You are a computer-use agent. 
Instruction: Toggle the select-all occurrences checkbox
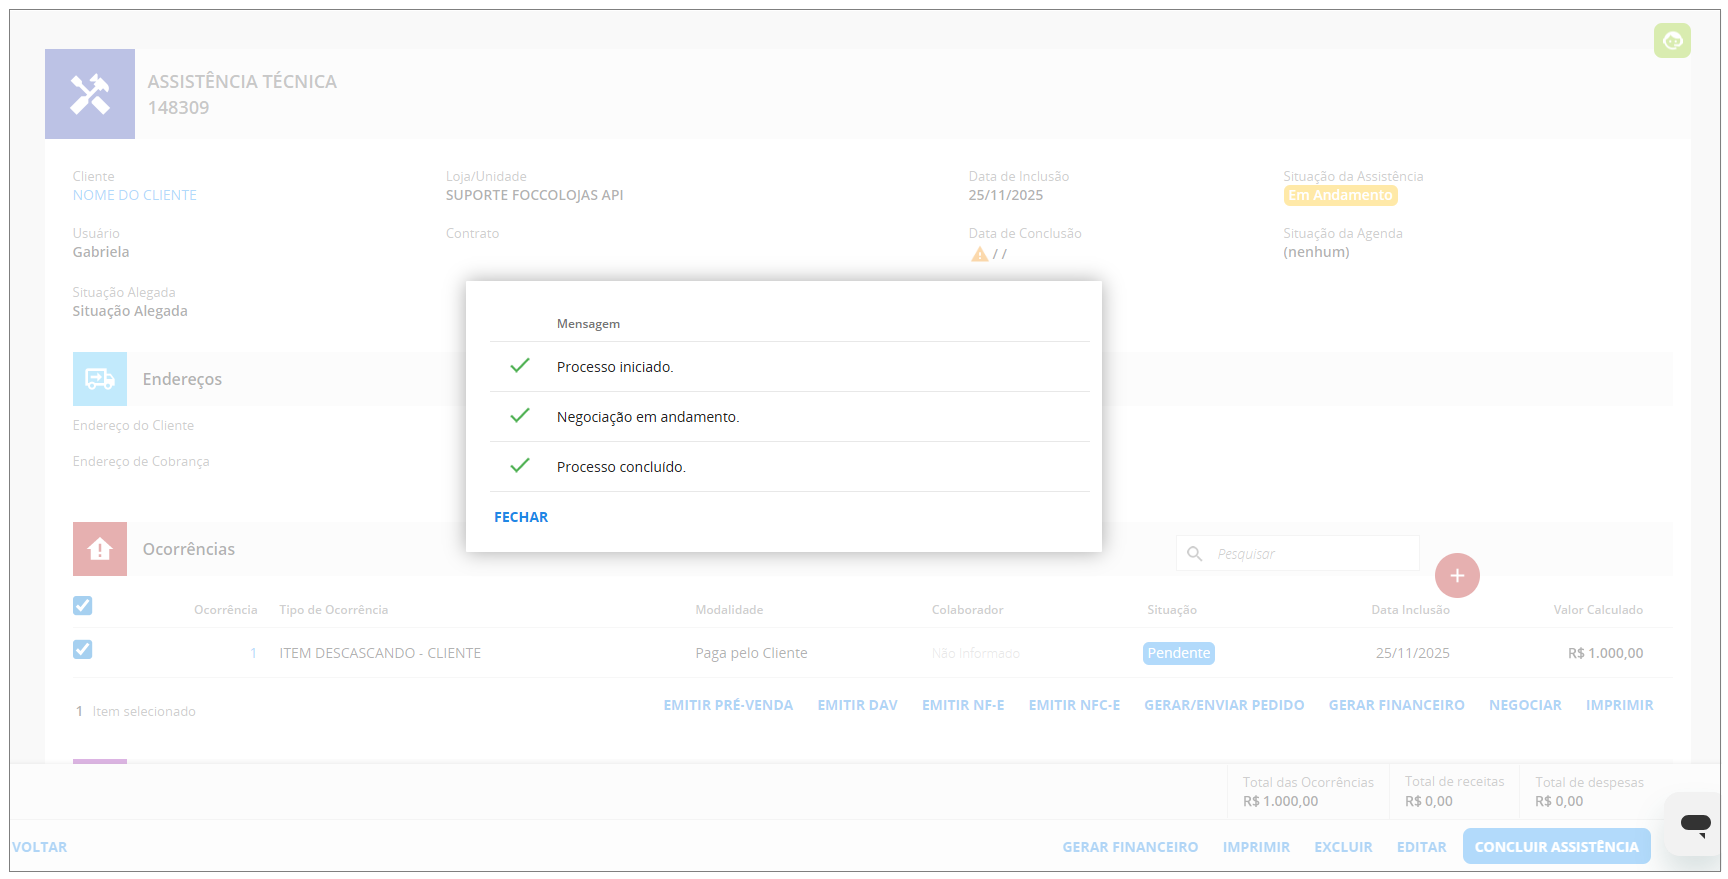[83, 606]
